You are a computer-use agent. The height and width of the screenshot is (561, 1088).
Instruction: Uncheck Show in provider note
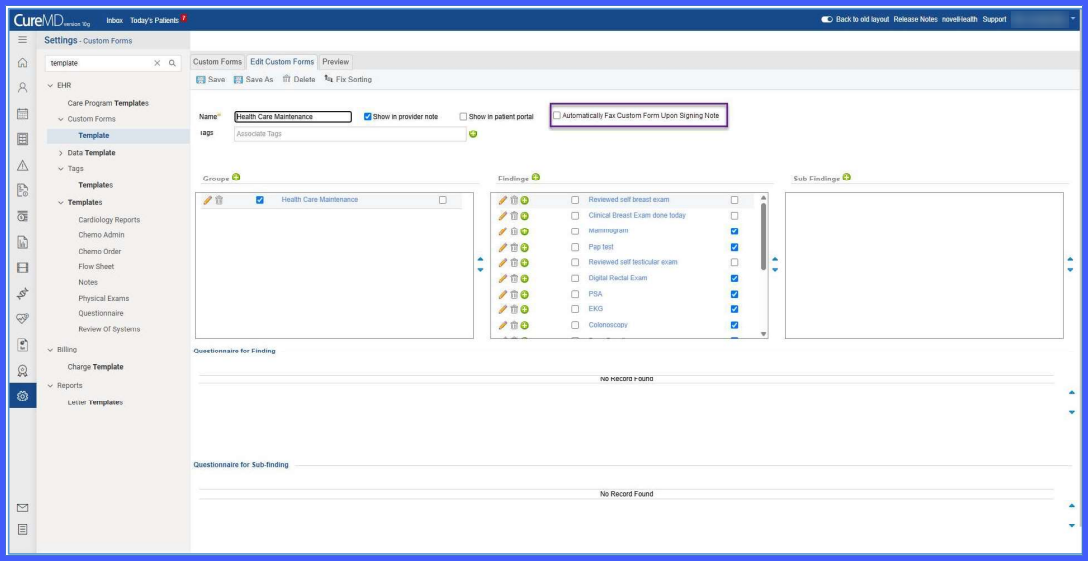pyautogui.click(x=368, y=117)
